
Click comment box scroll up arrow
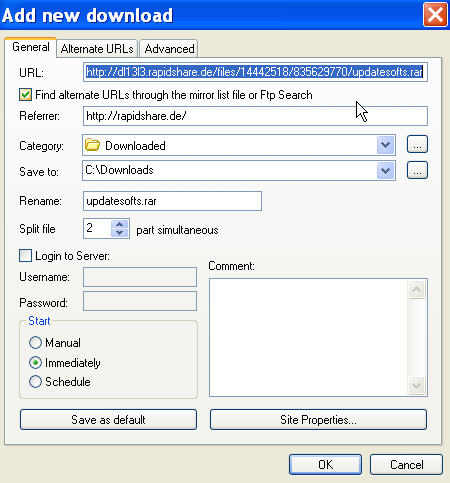pyautogui.click(x=416, y=289)
